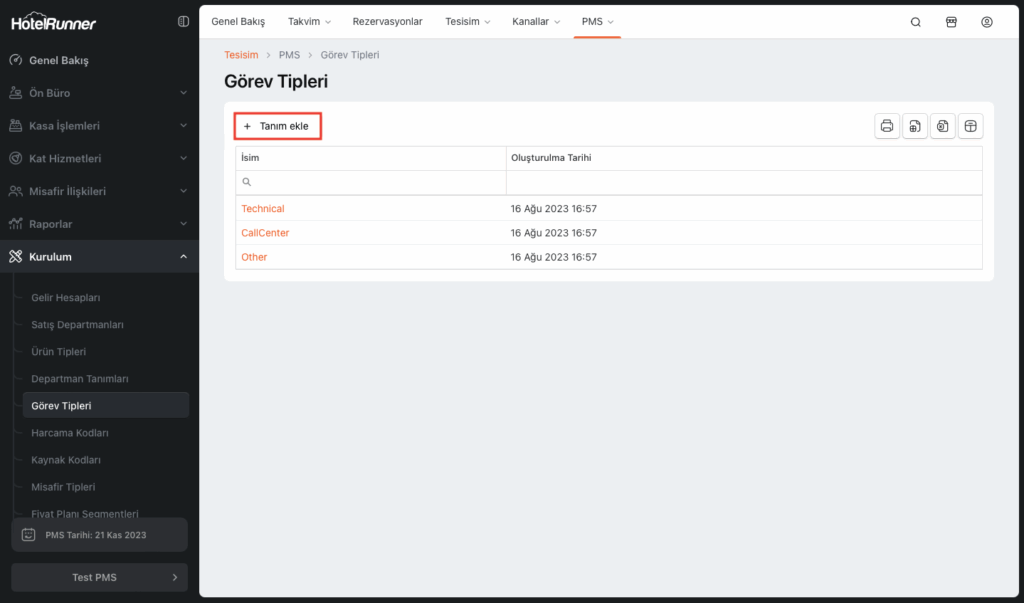Select Genel Bakış in the top navigation
Viewport: 1024px width, 603px height.
pos(238,22)
